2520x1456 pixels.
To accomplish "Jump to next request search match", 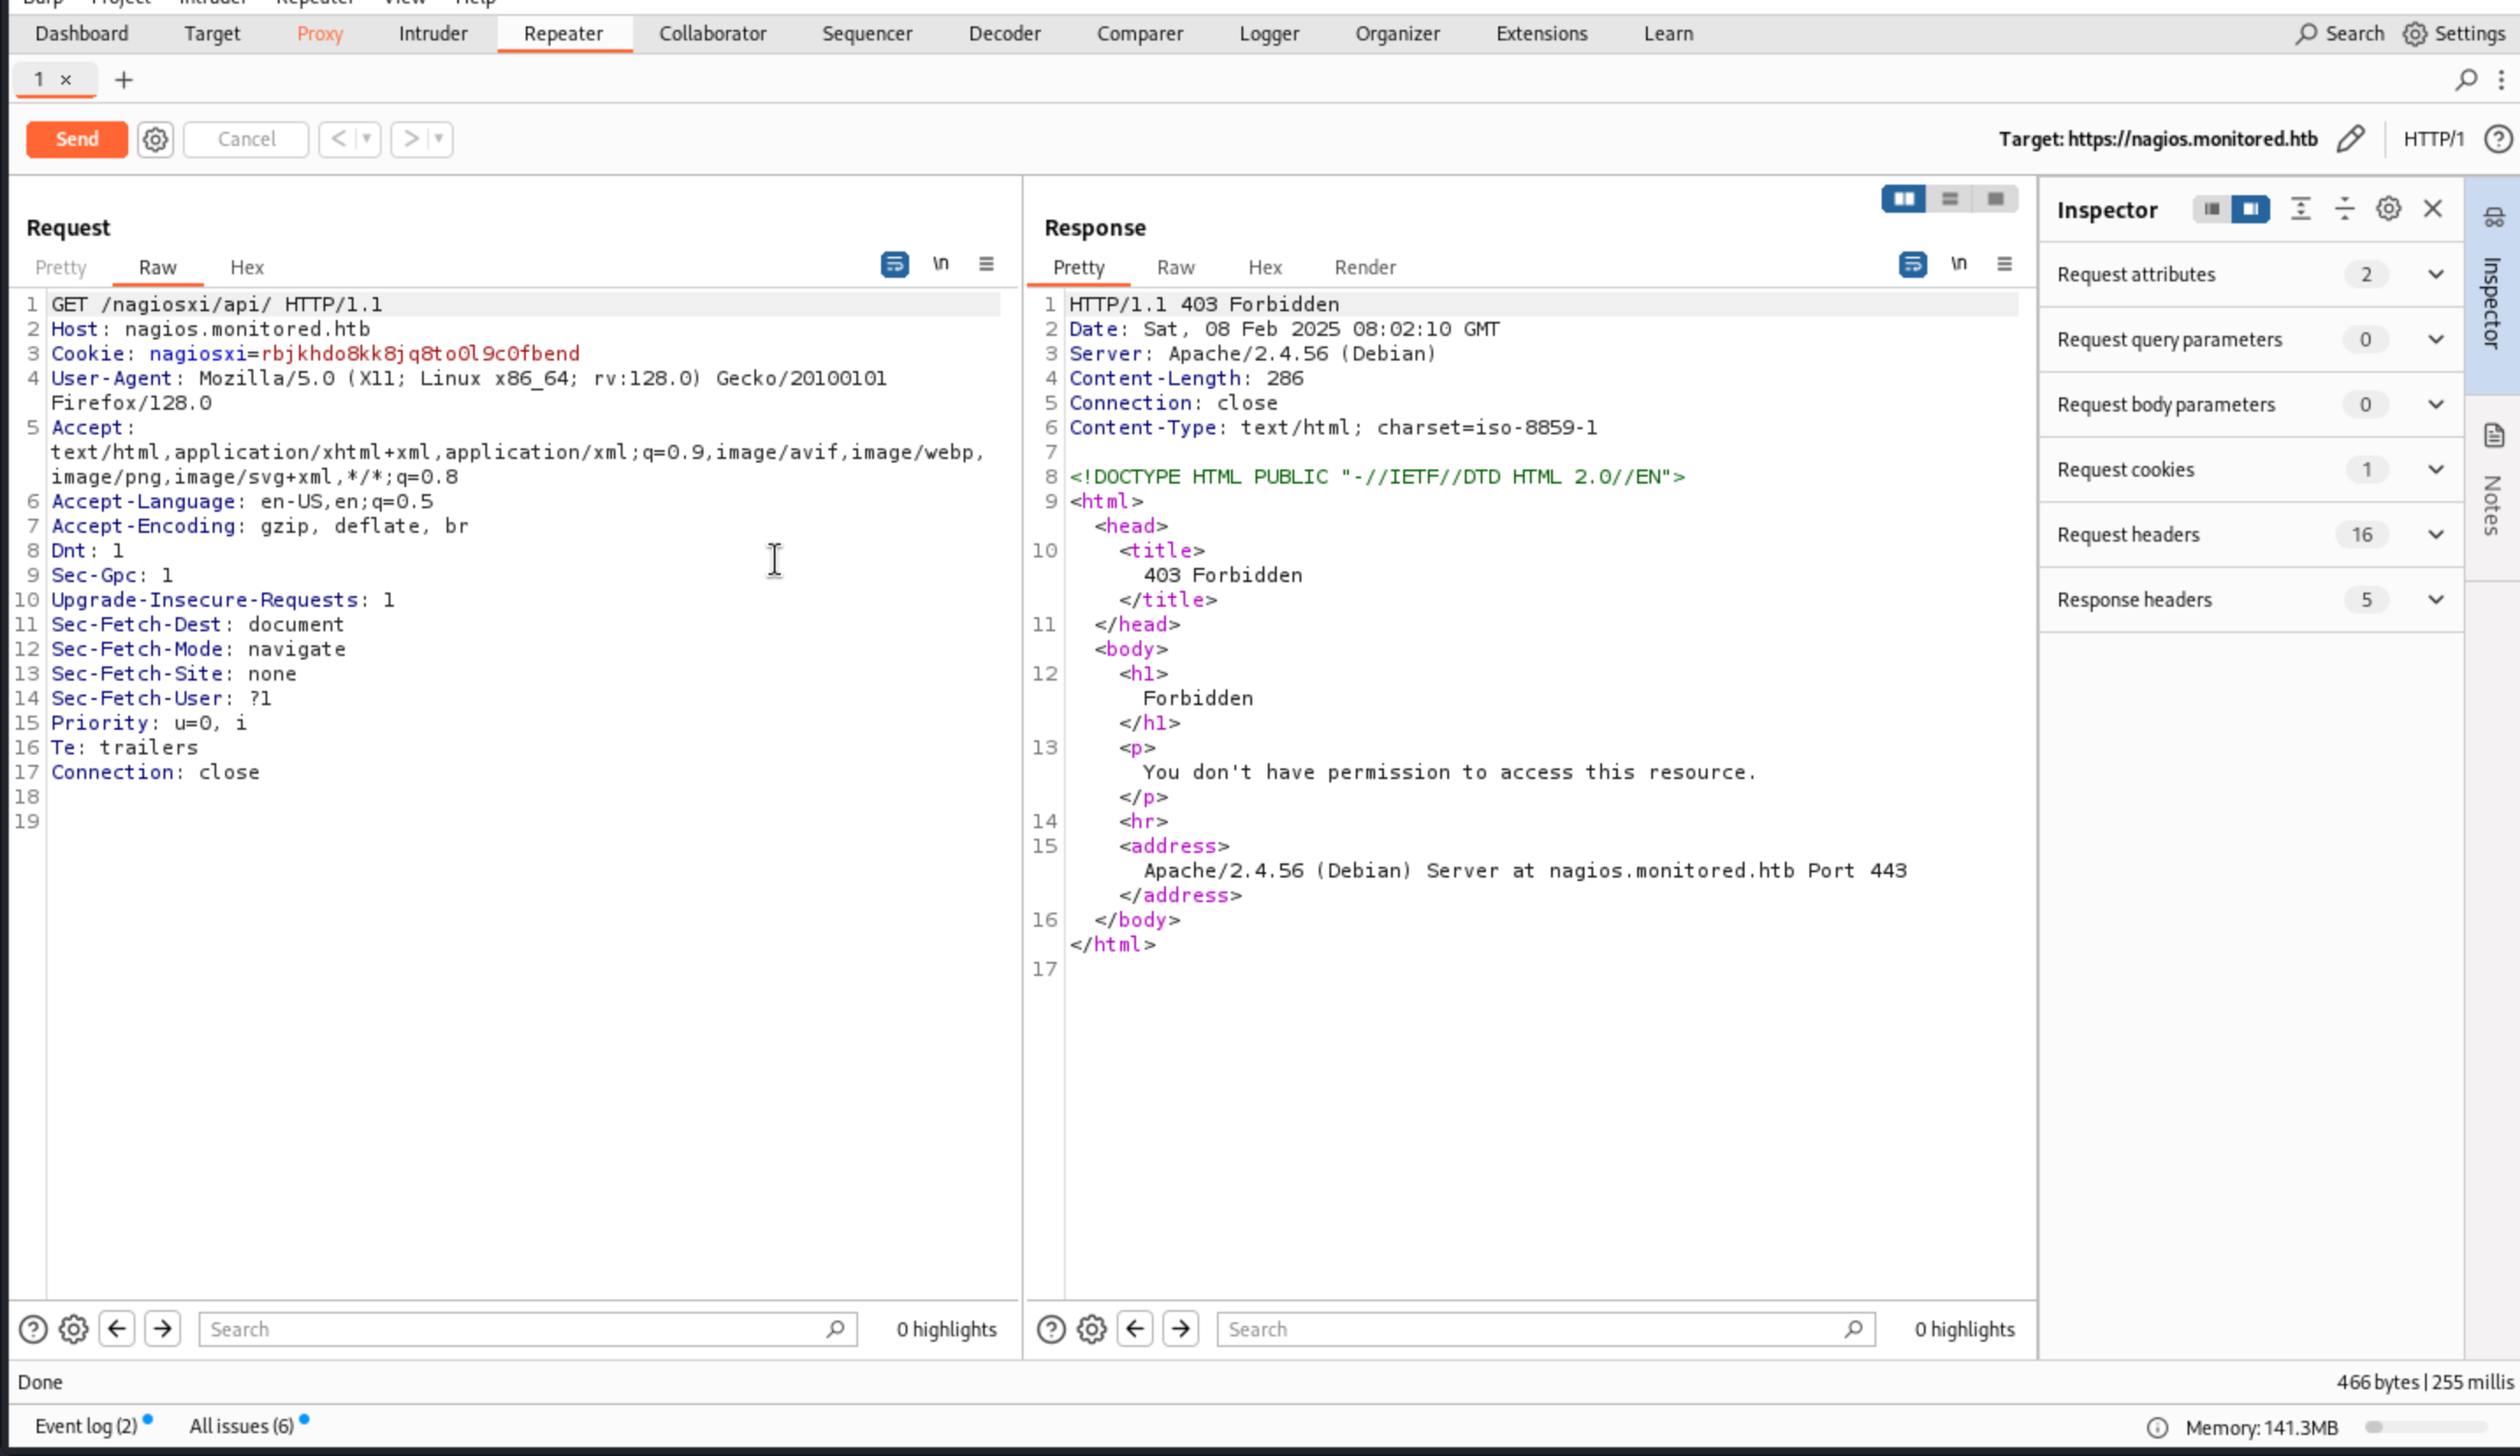I will pos(163,1329).
